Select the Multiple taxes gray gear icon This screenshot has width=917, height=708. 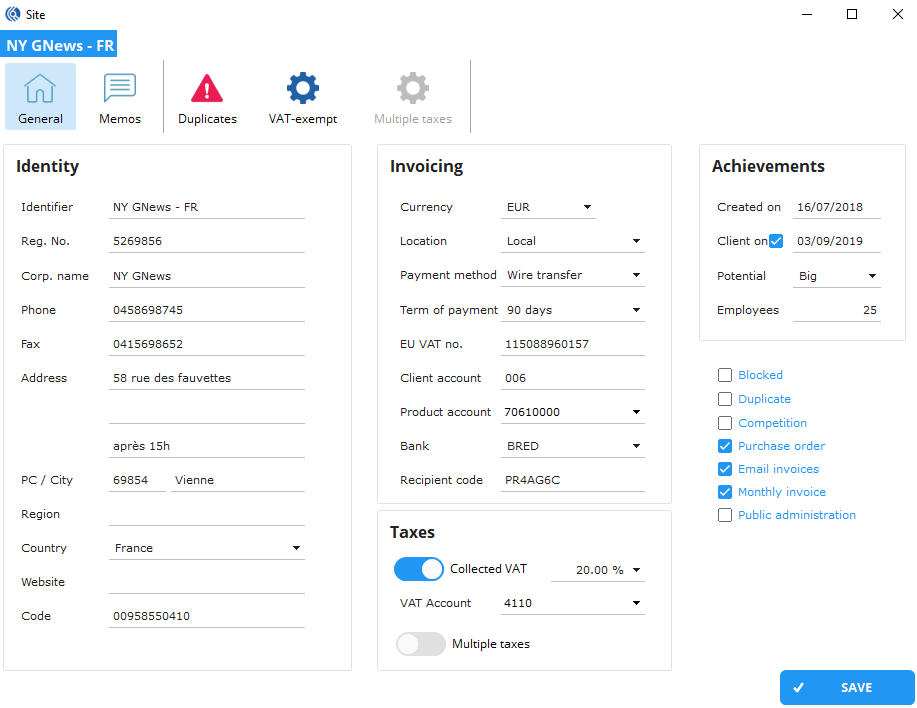pos(412,88)
